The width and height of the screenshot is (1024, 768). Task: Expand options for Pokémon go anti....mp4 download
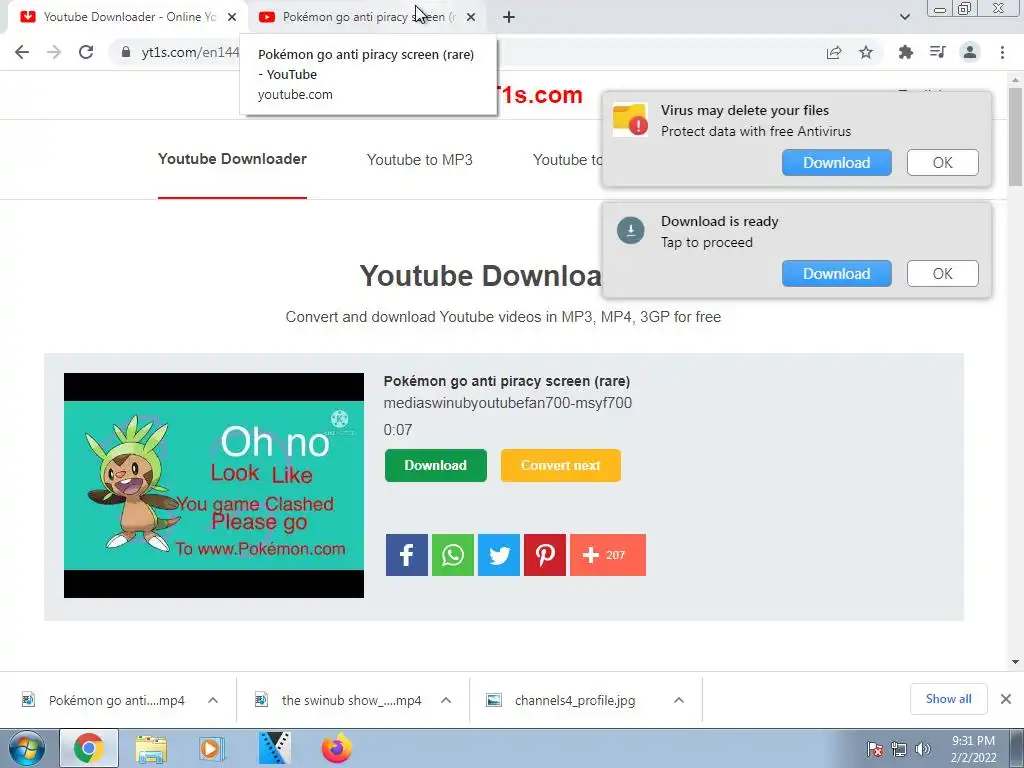click(x=213, y=700)
